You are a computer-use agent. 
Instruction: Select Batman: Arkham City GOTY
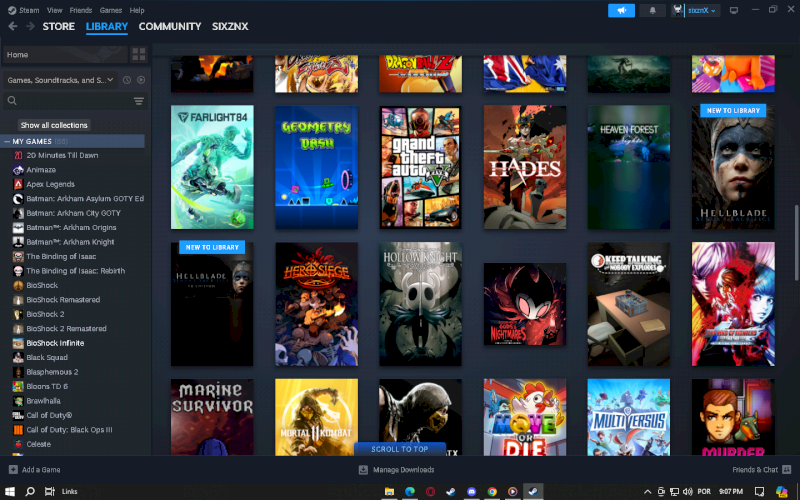73,213
